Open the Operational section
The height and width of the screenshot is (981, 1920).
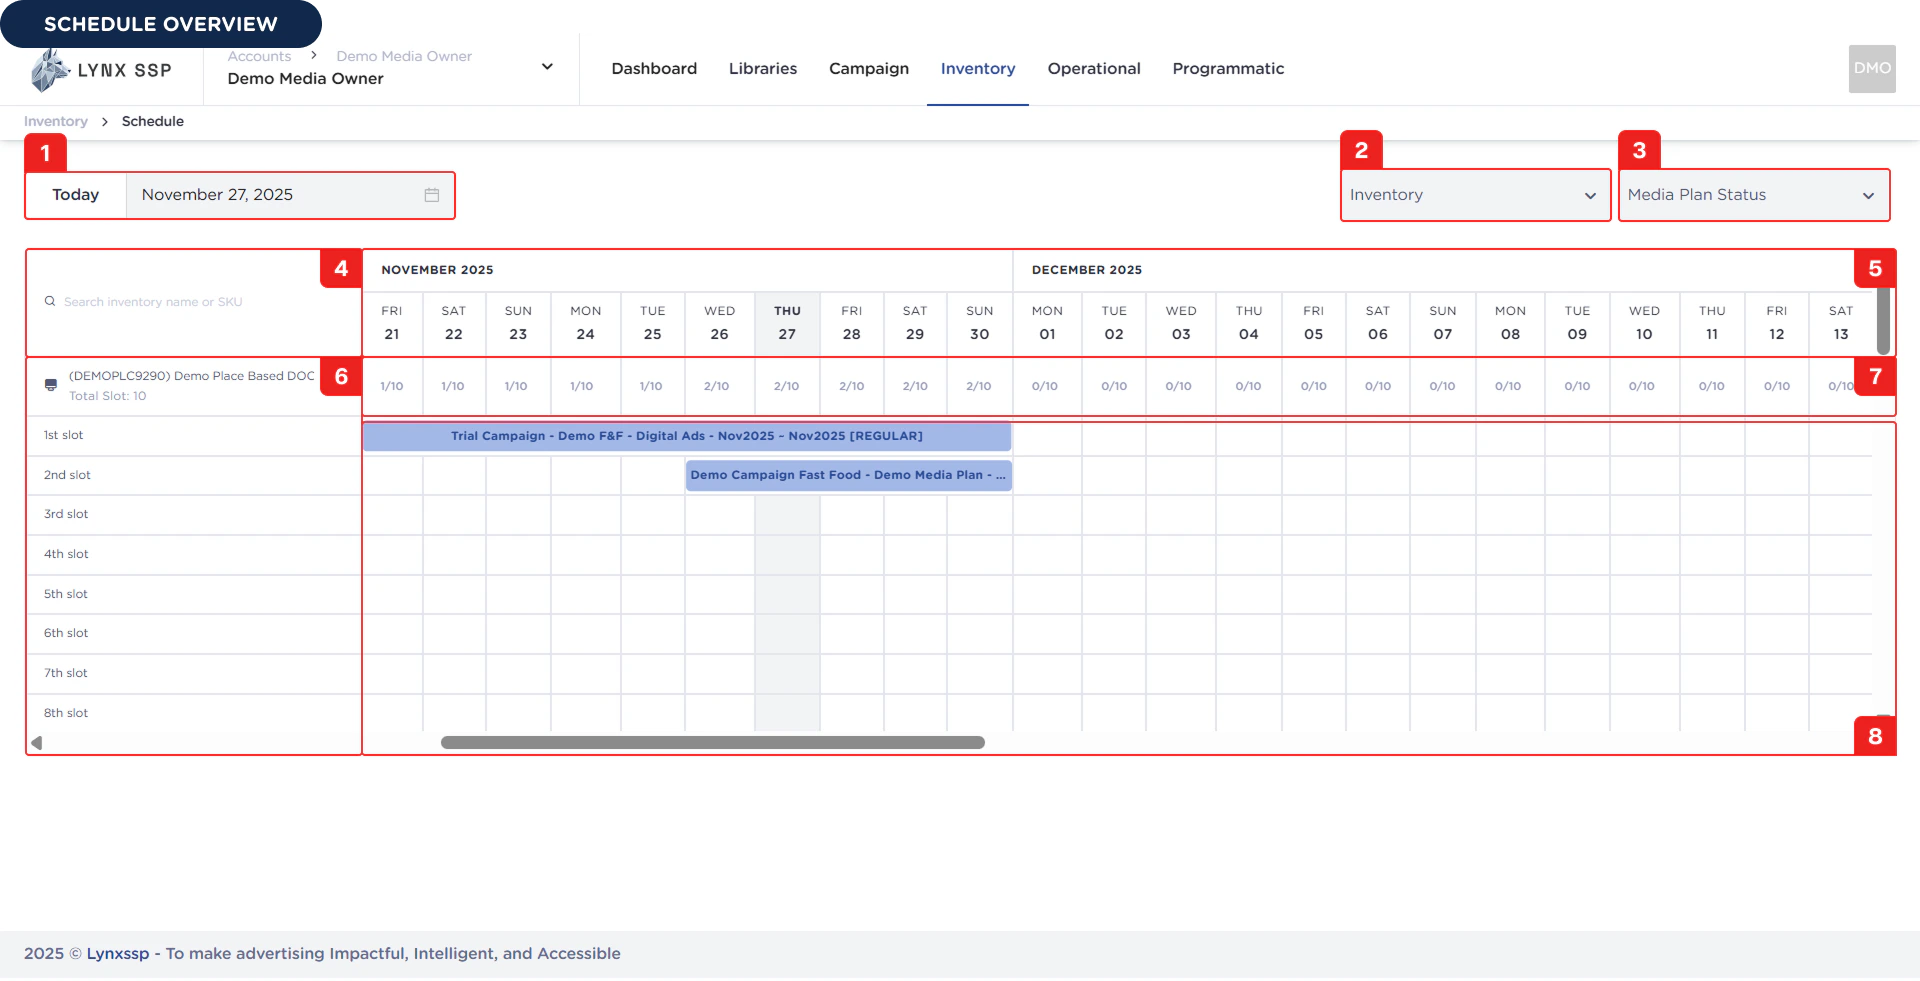pyautogui.click(x=1093, y=68)
